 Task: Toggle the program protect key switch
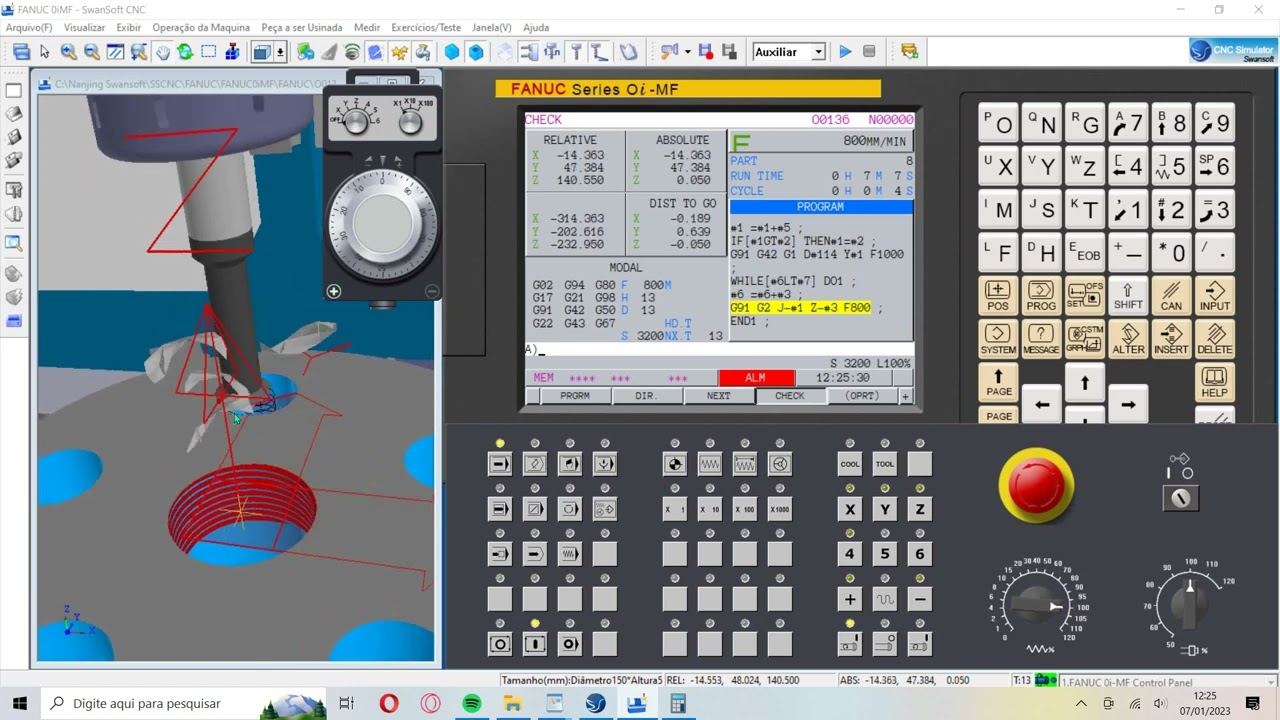point(1181,497)
